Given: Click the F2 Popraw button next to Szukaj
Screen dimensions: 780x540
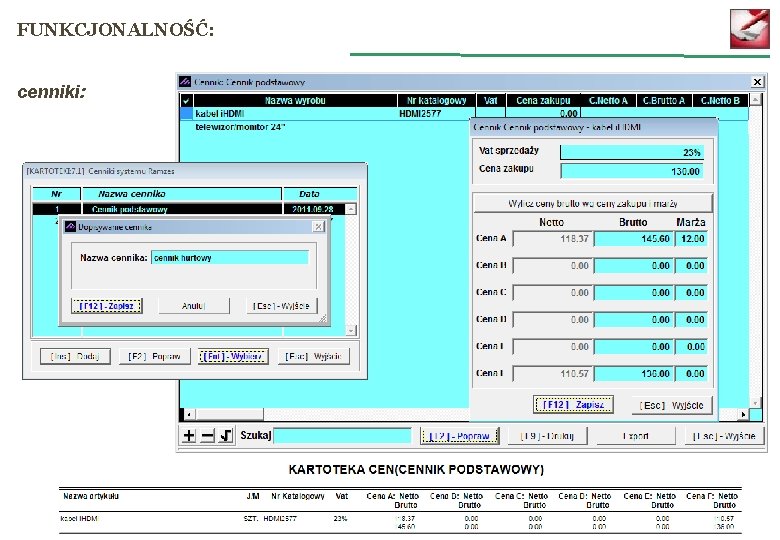Looking at the screenshot, I should [x=460, y=436].
